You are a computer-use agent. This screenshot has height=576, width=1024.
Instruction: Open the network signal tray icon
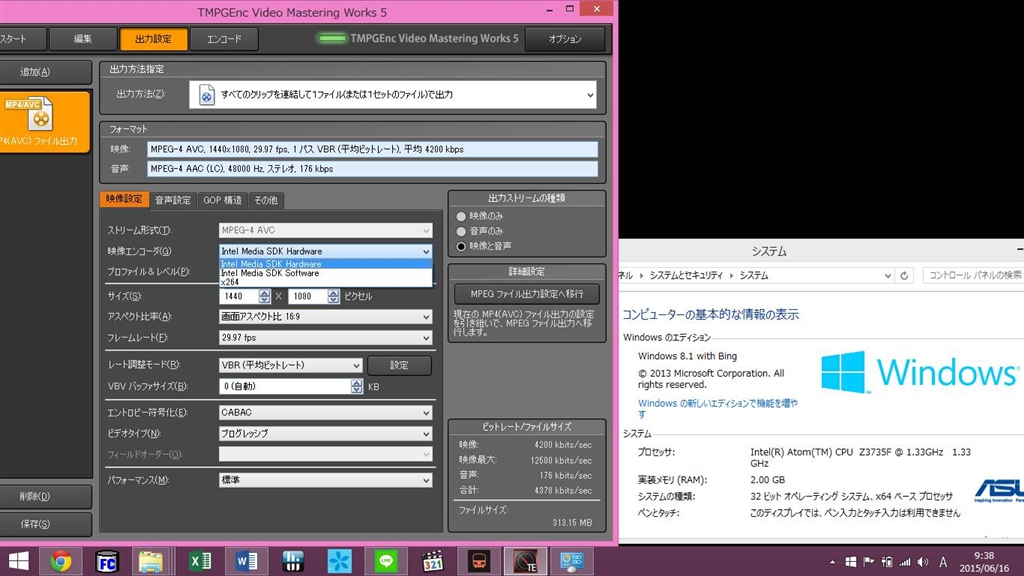(x=904, y=562)
